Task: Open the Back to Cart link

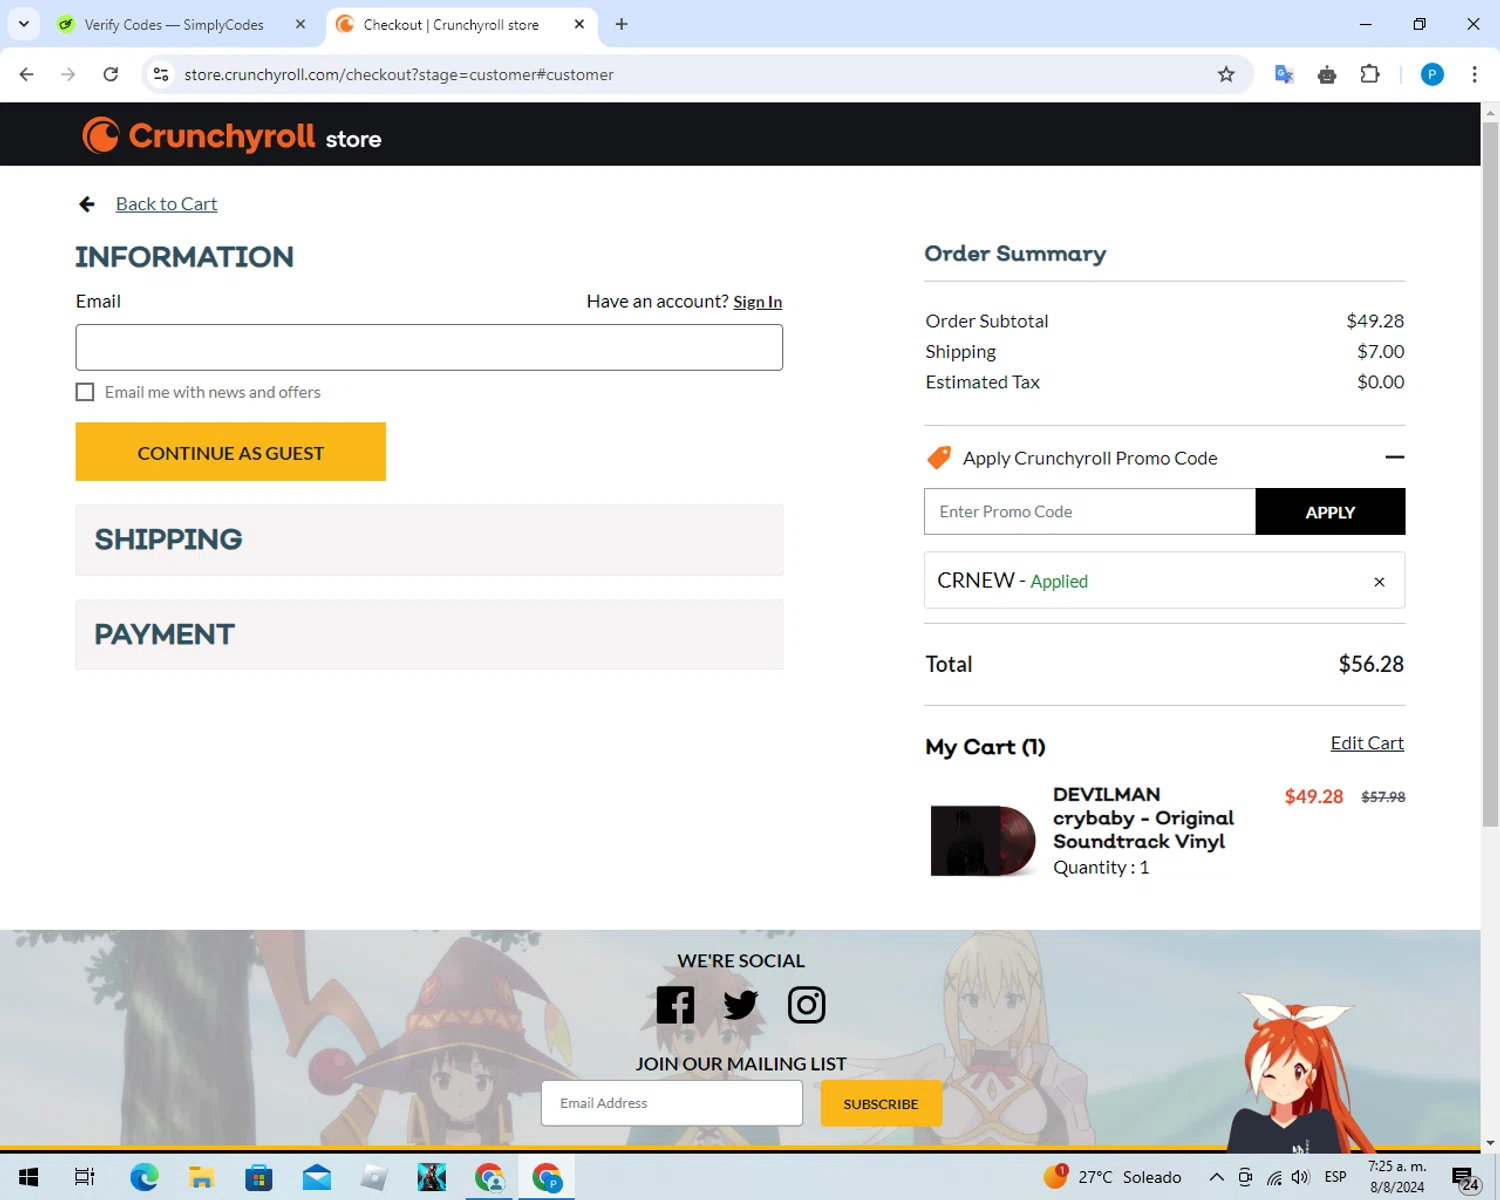Action: click(x=166, y=204)
